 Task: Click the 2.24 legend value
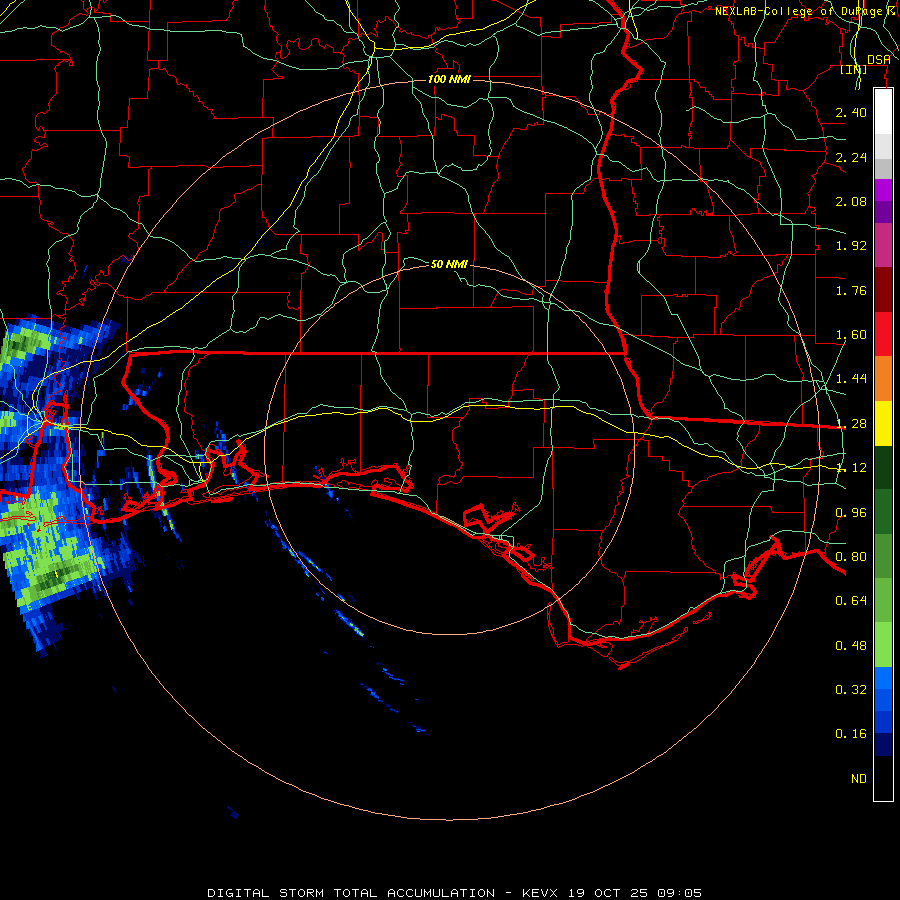851,157
